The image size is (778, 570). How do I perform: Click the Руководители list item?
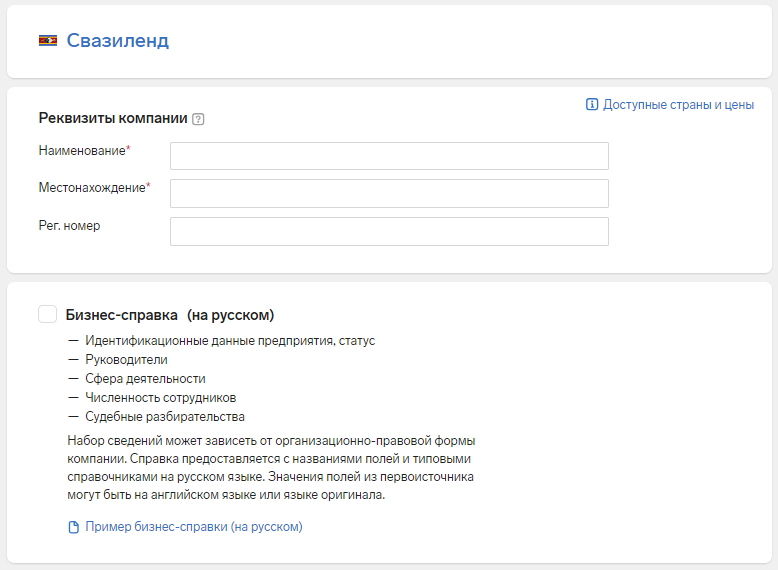127,360
